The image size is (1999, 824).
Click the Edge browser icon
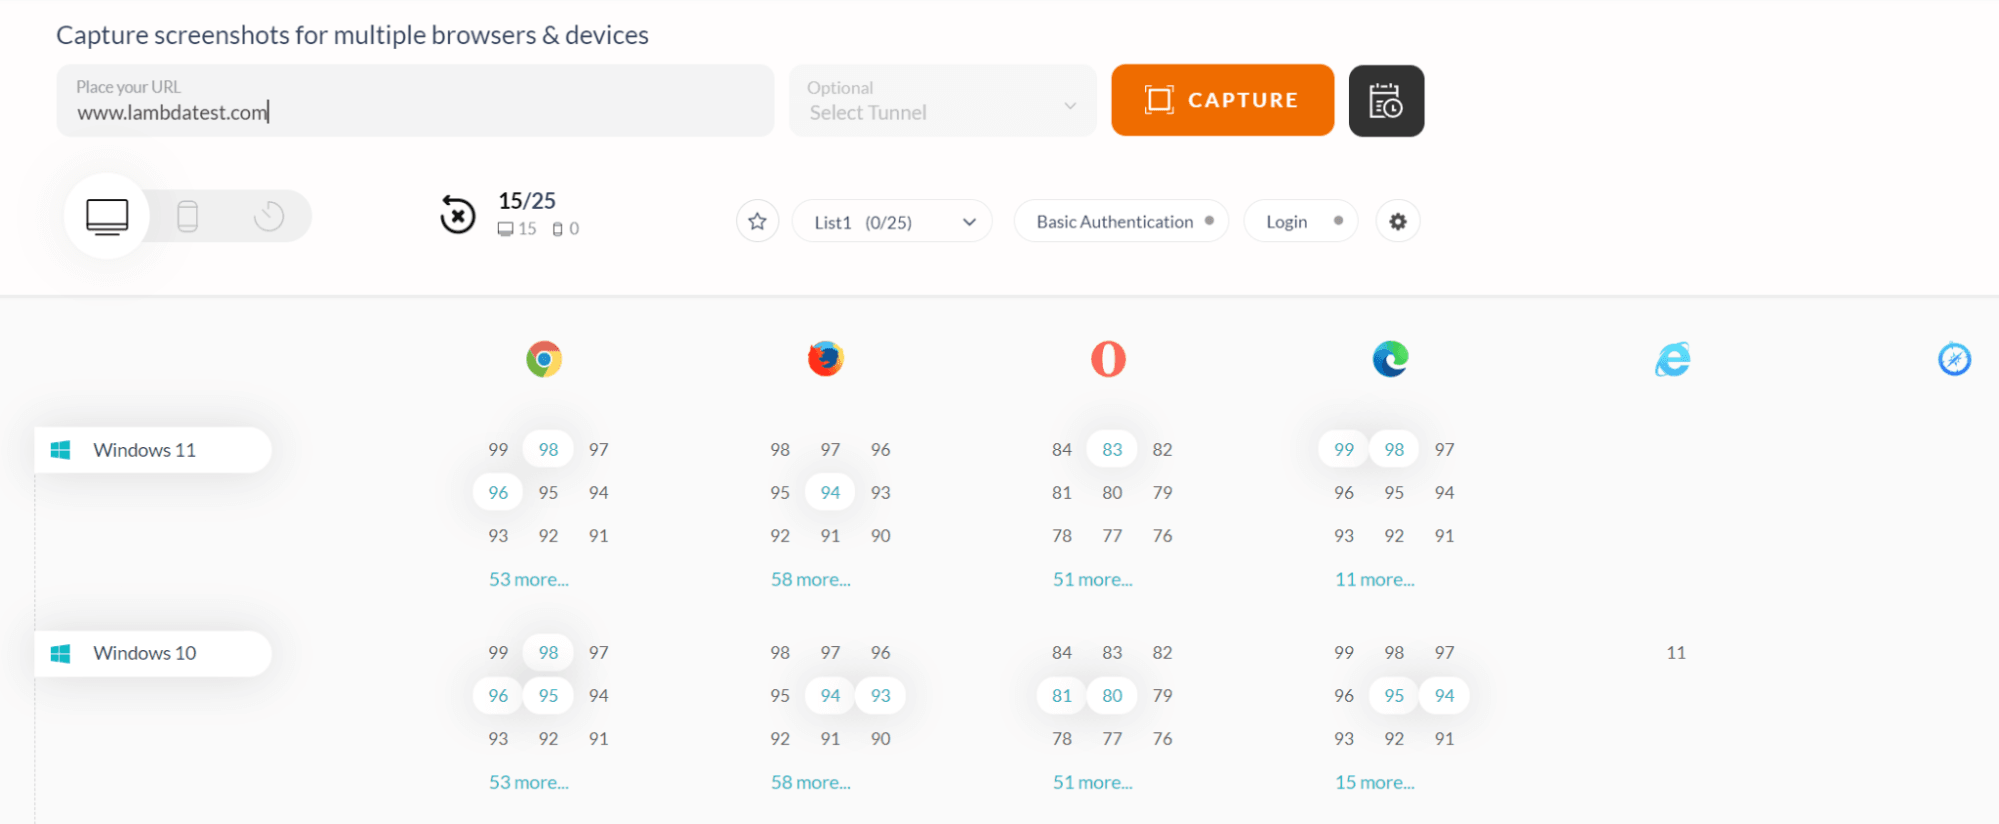[x=1390, y=359]
